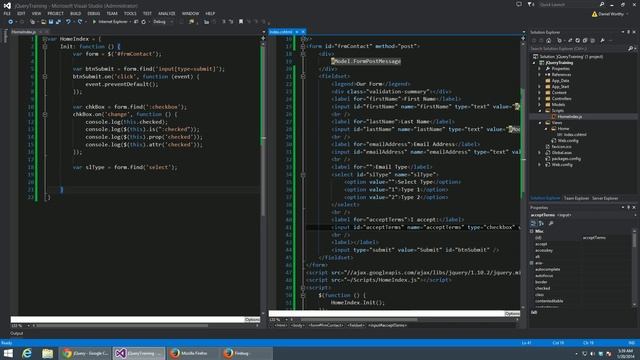Click the Navigate Backward toolbar icon
The image size is (640, 360).
pyautogui.click(x=11, y=22)
